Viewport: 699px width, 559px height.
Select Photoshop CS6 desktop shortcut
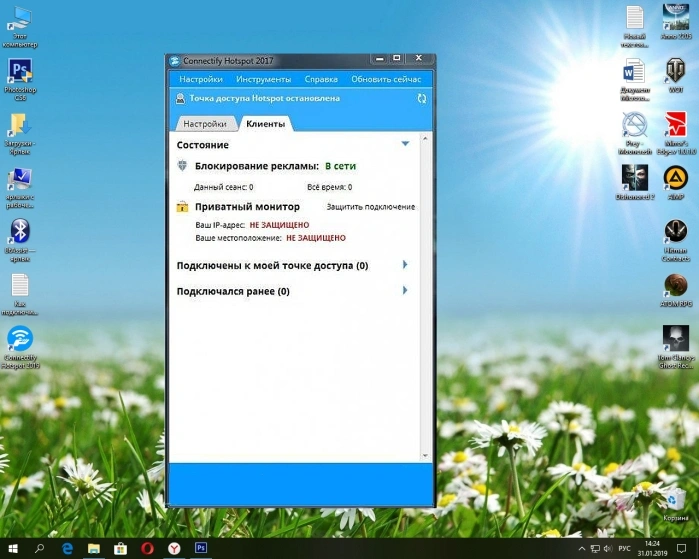pos(20,80)
